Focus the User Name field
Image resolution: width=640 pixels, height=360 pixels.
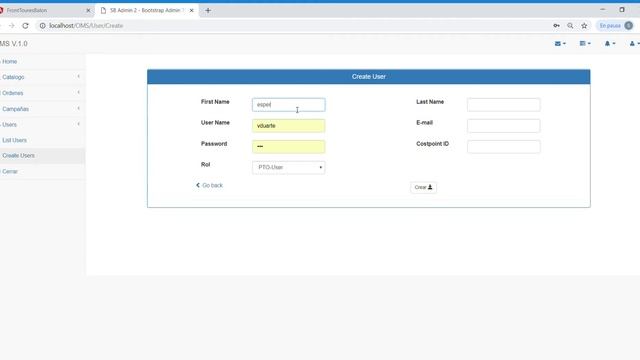coord(289,126)
